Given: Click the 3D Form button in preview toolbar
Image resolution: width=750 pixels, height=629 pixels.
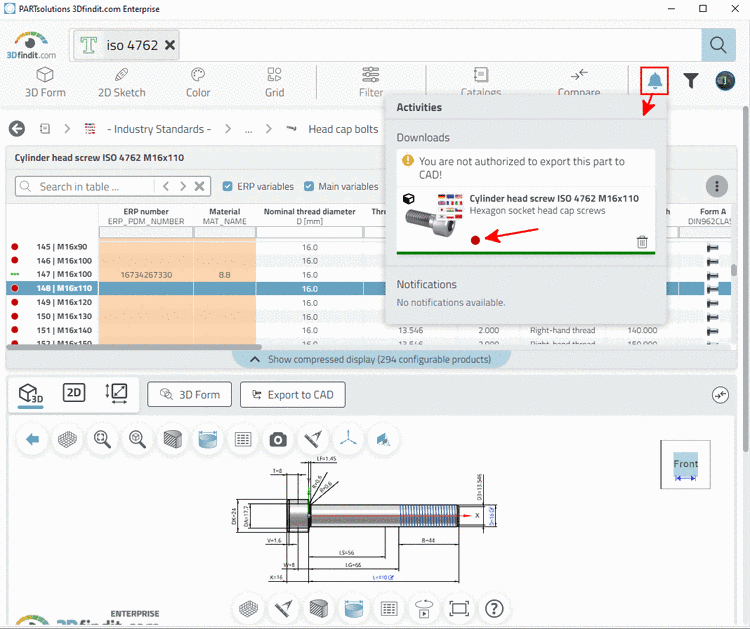Looking at the screenshot, I should point(189,395).
